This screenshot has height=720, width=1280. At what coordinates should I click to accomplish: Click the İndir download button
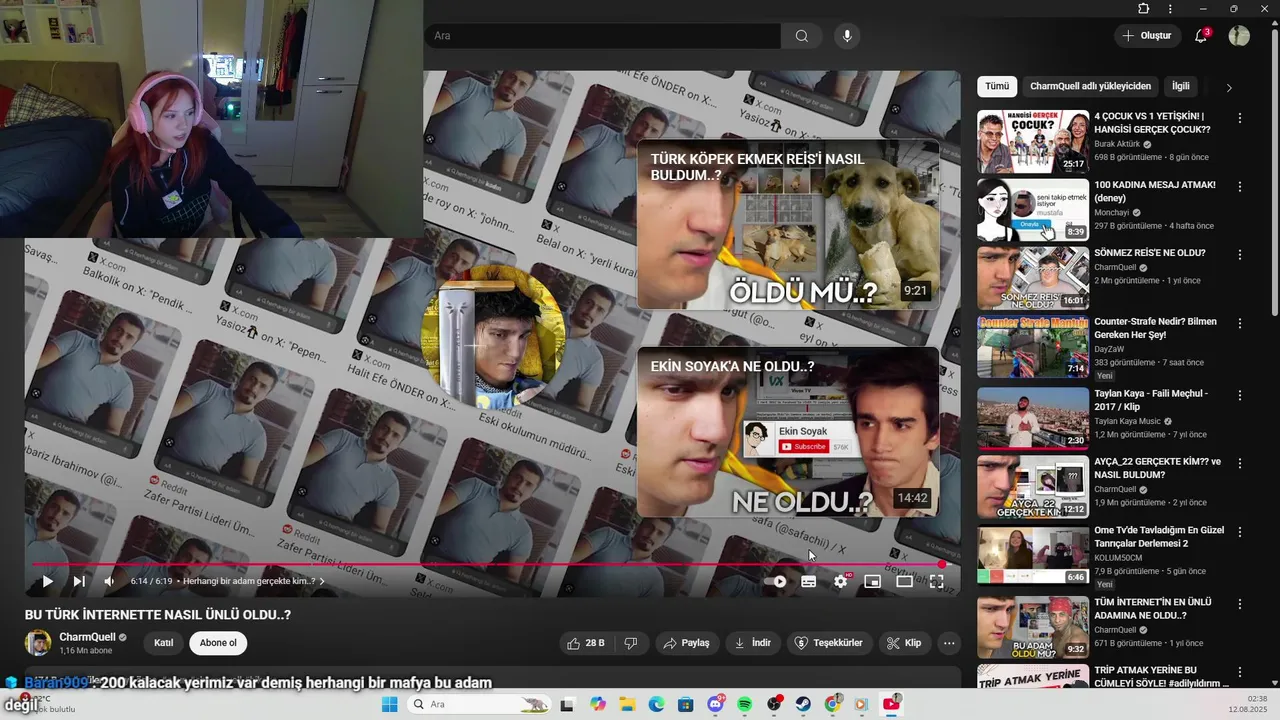[752, 643]
